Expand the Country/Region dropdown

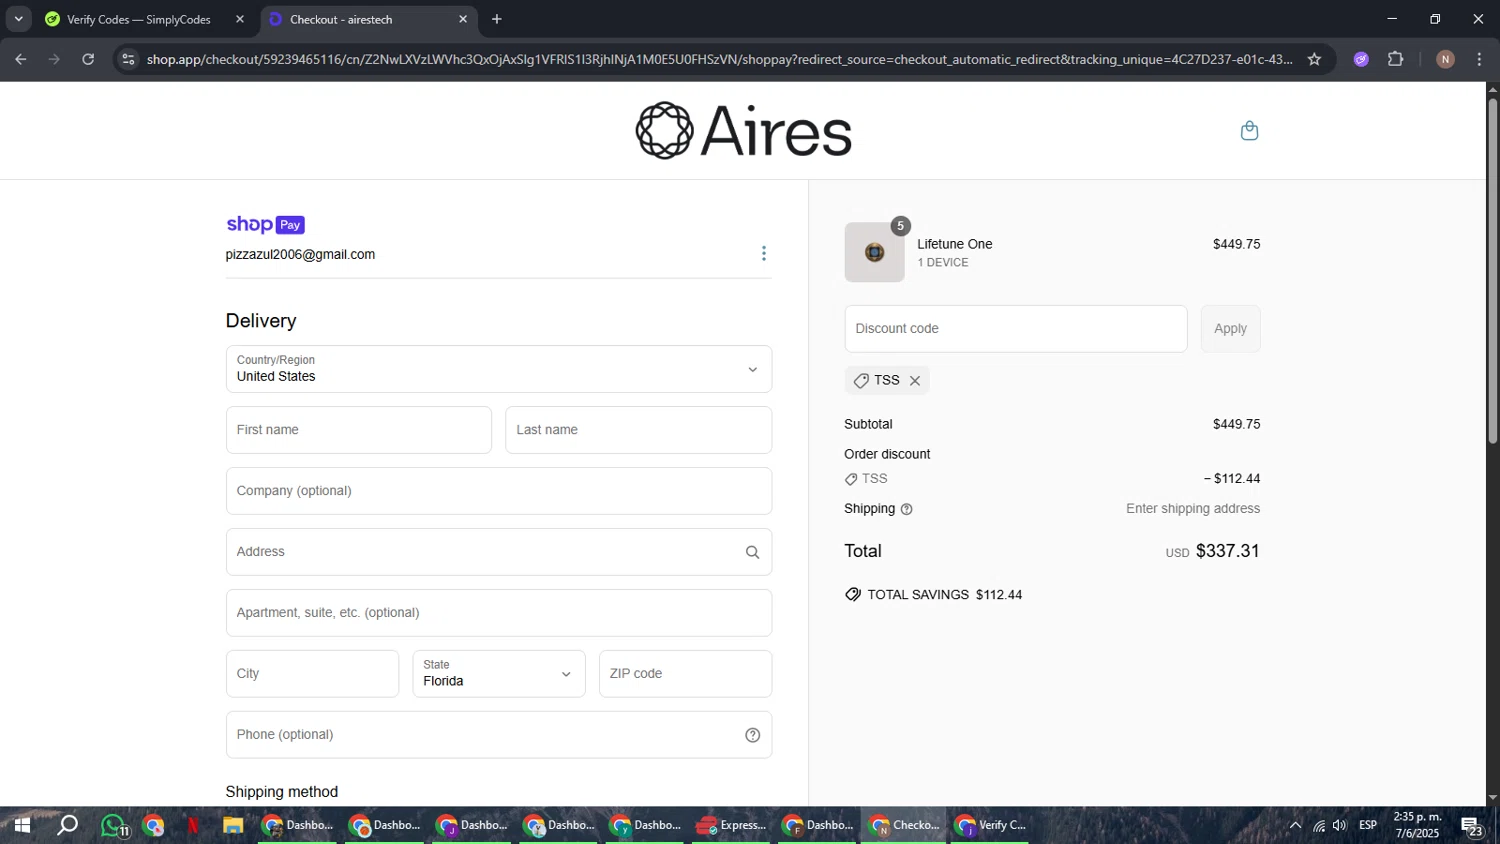coord(499,369)
